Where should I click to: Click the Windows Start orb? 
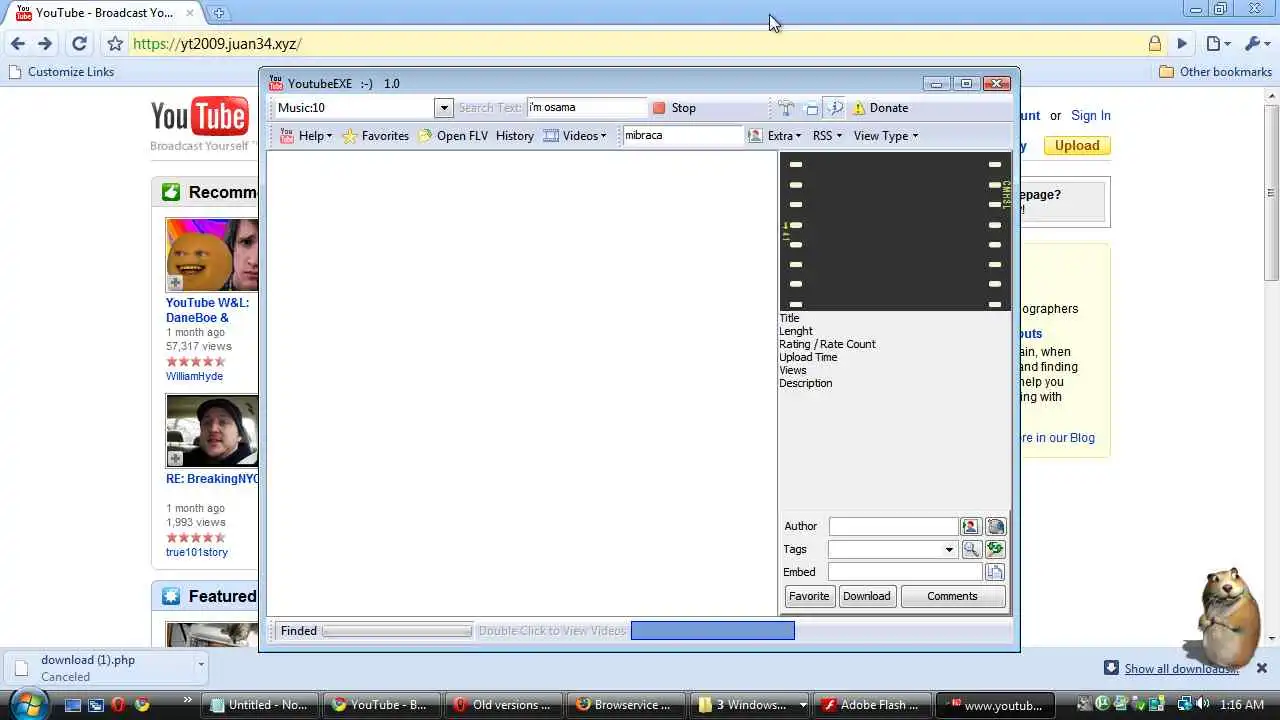(x=27, y=703)
